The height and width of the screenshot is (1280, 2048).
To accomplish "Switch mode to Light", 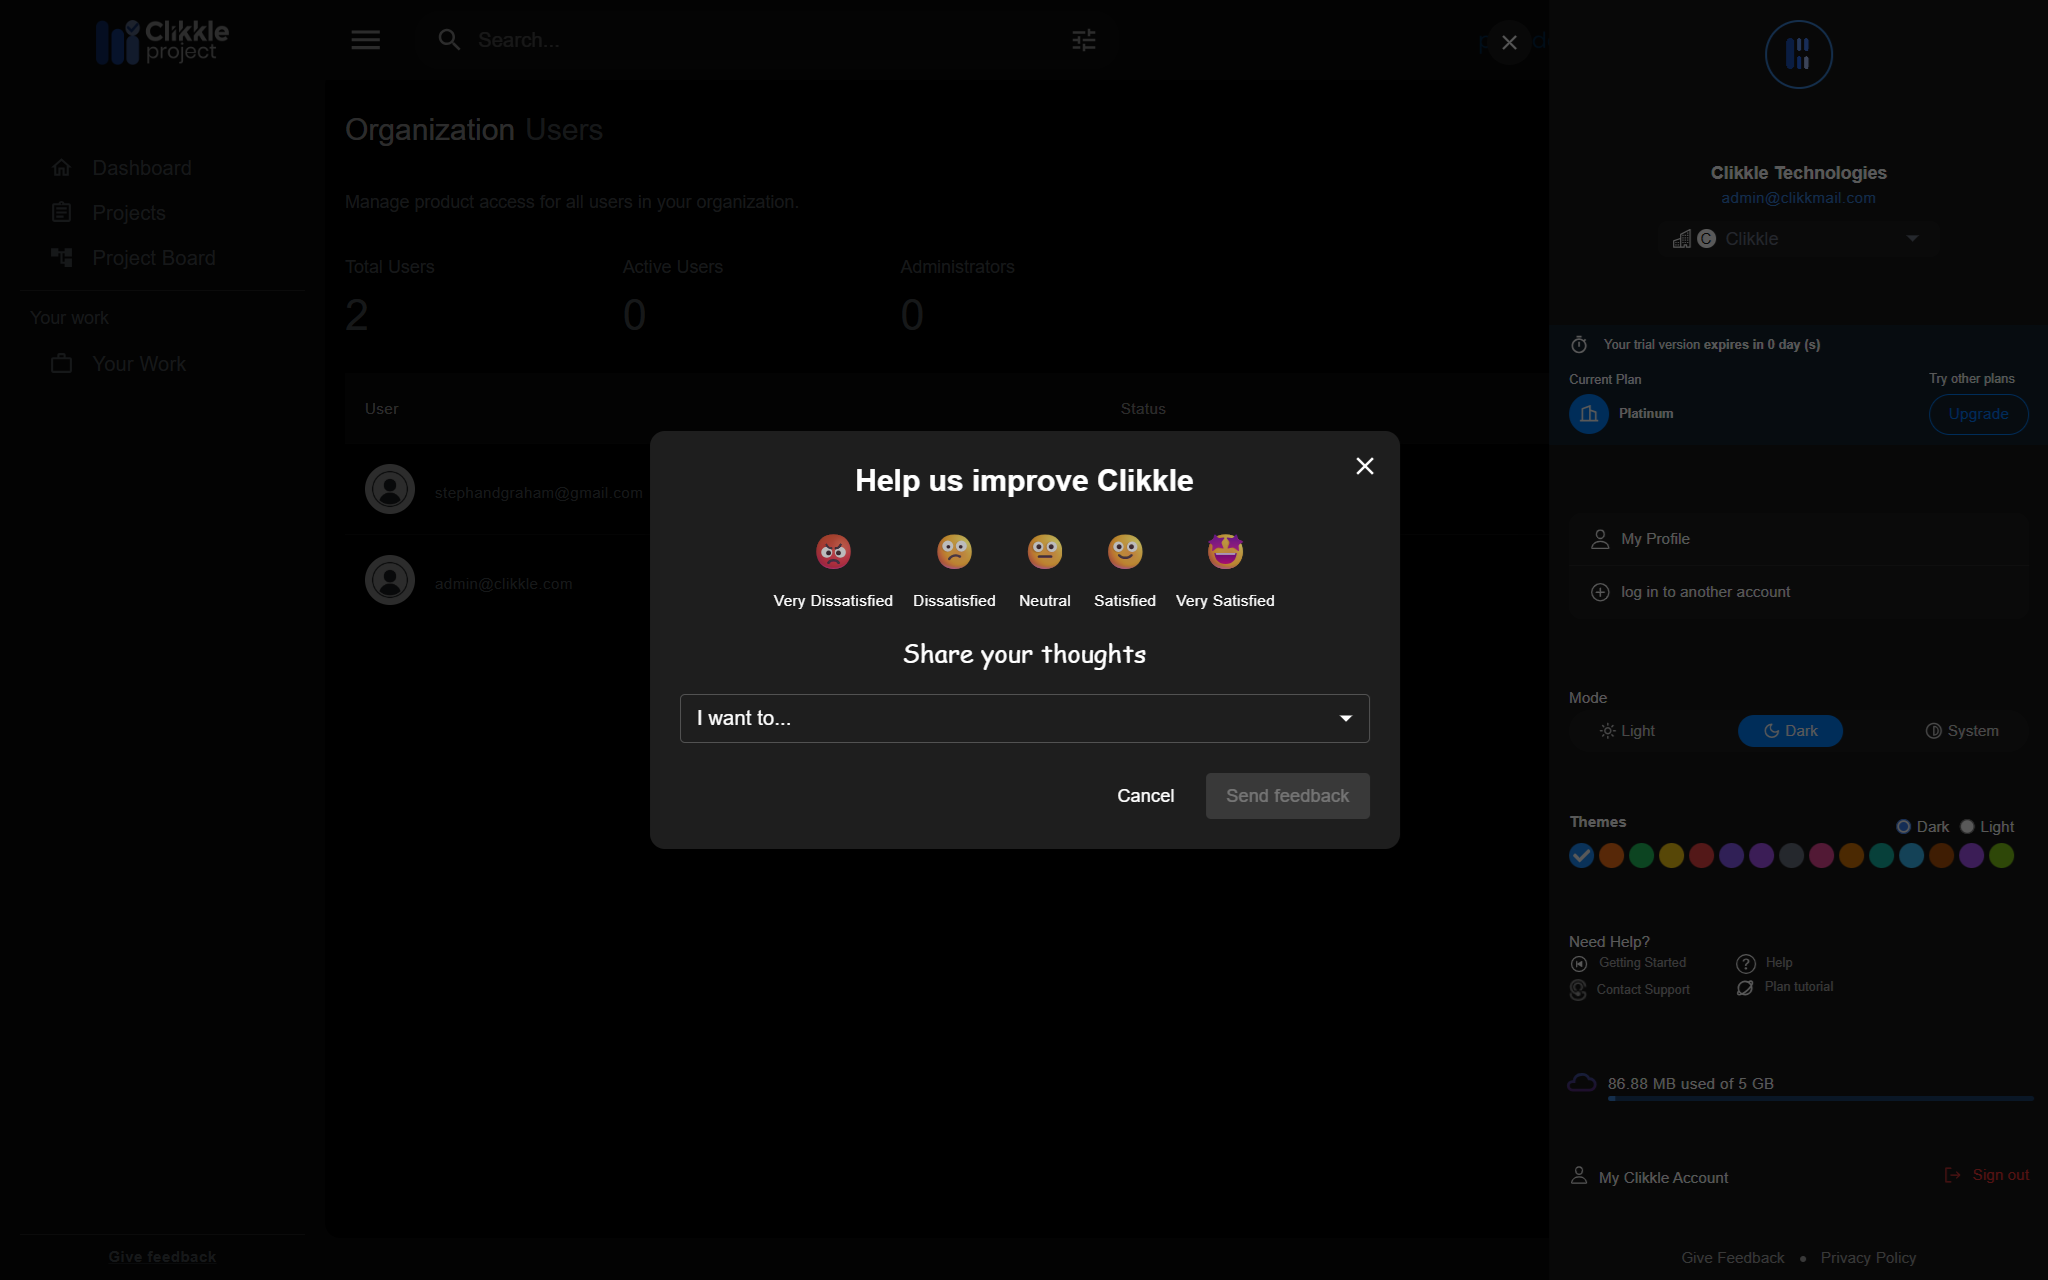I will click(x=1627, y=731).
